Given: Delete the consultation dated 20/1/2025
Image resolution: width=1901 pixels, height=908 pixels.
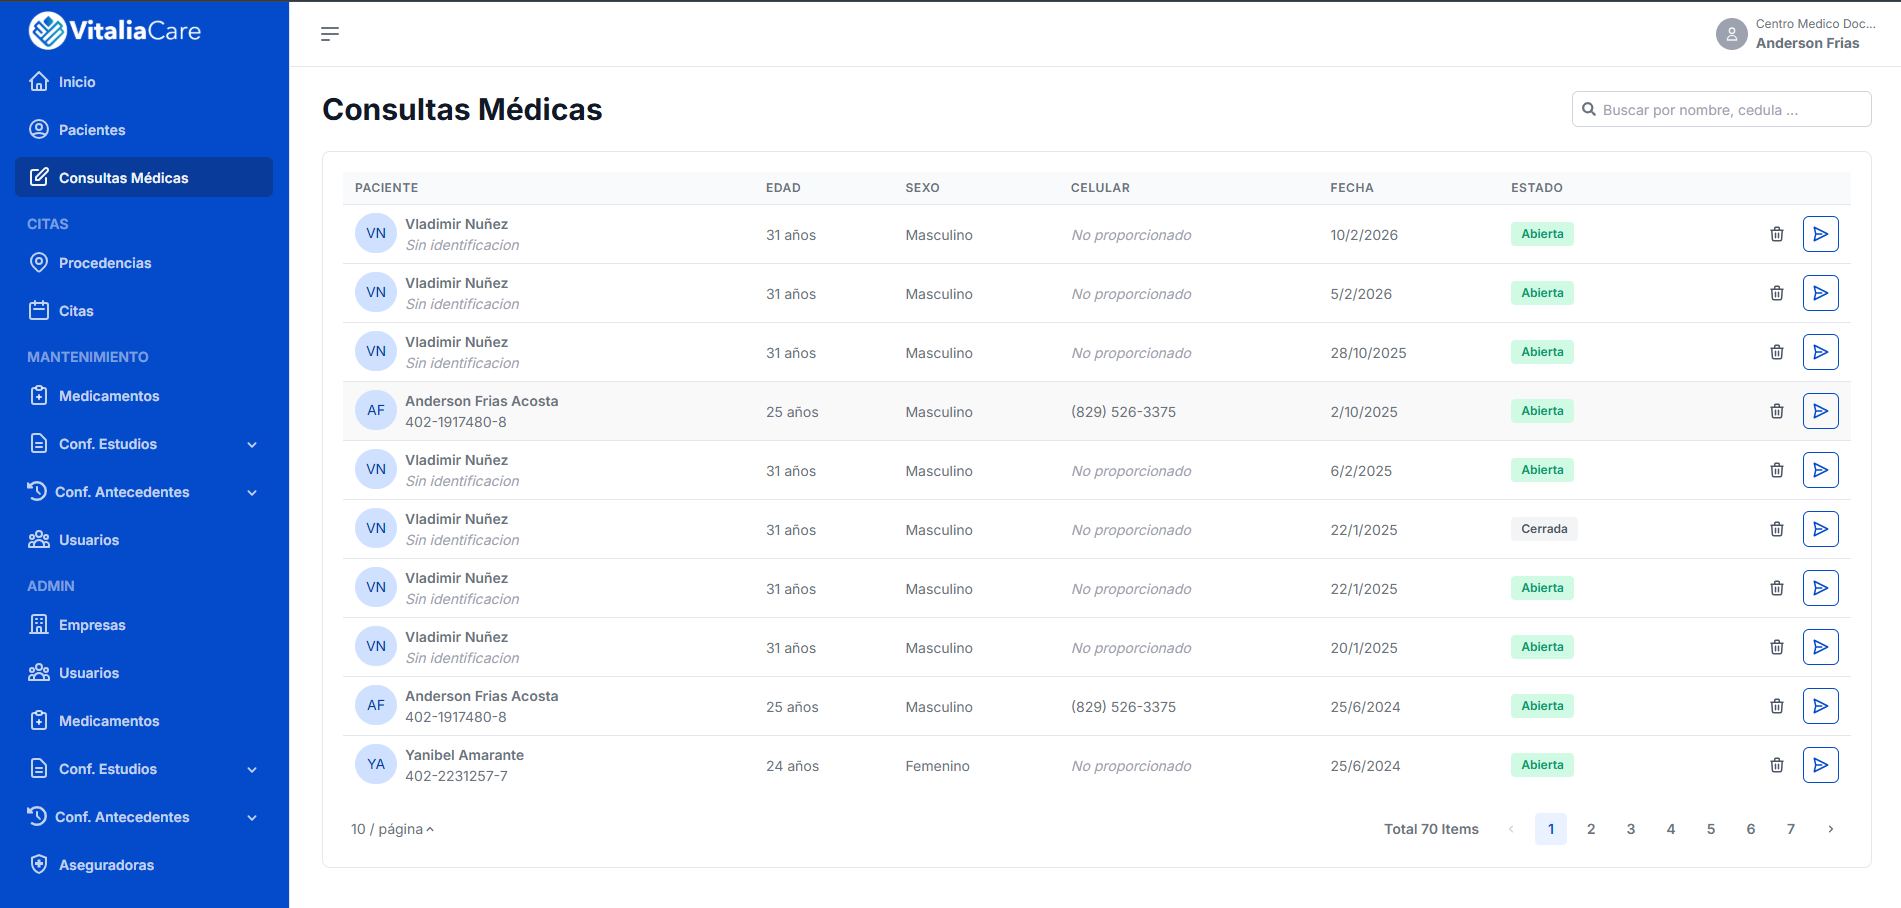Looking at the screenshot, I should (1777, 647).
